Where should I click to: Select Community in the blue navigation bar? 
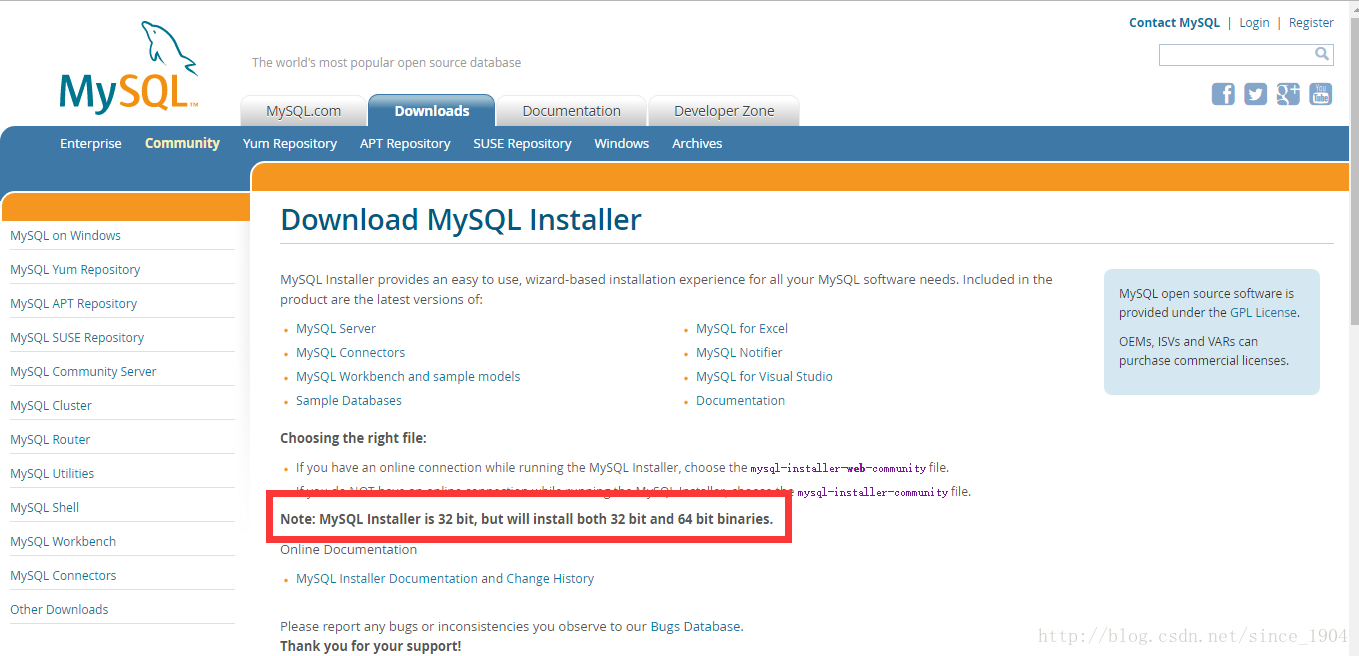[x=182, y=143]
